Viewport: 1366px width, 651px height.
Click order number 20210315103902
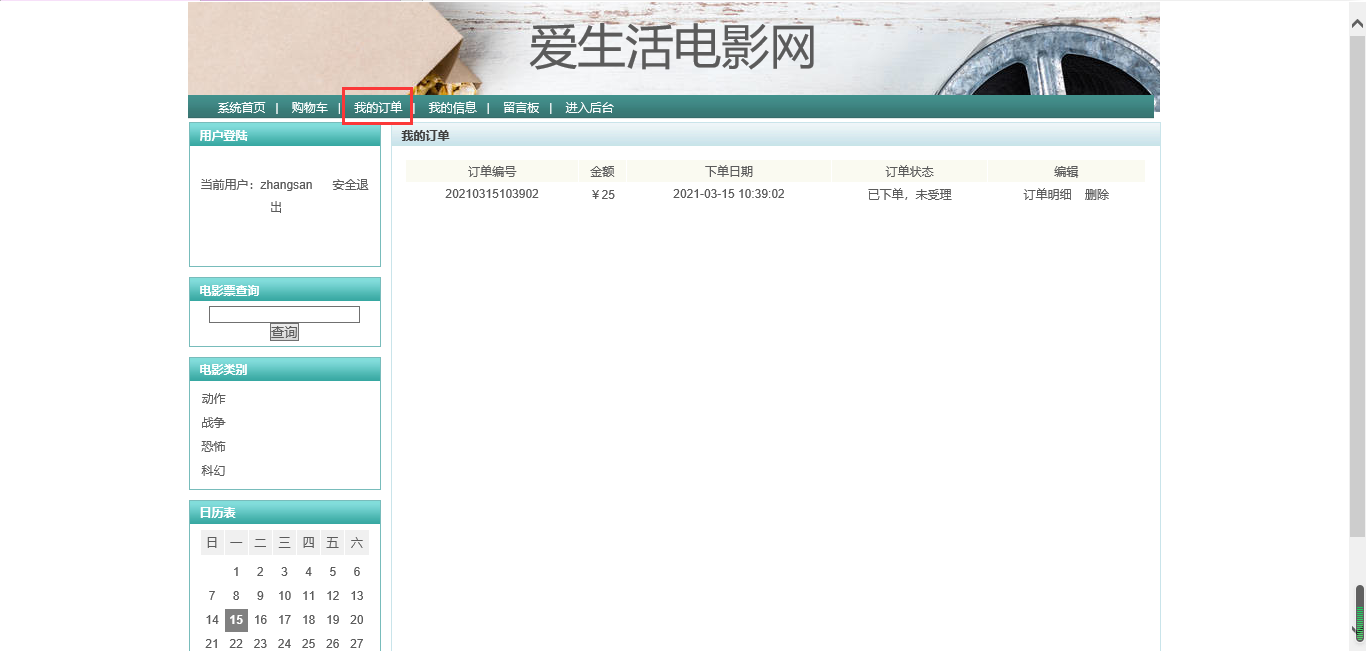492,194
